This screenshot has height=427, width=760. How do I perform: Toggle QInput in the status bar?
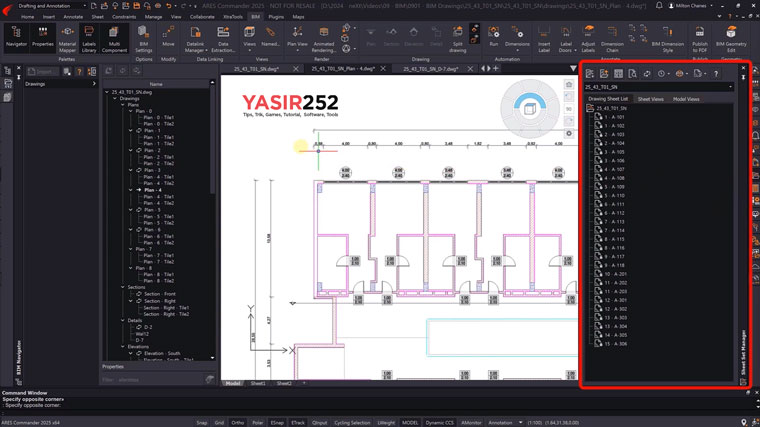click(319, 423)
